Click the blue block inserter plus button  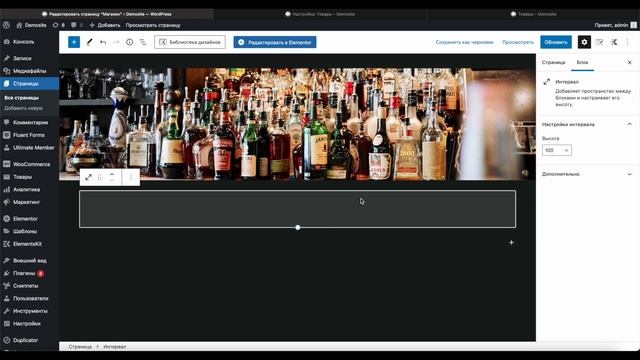pos(74,42)
